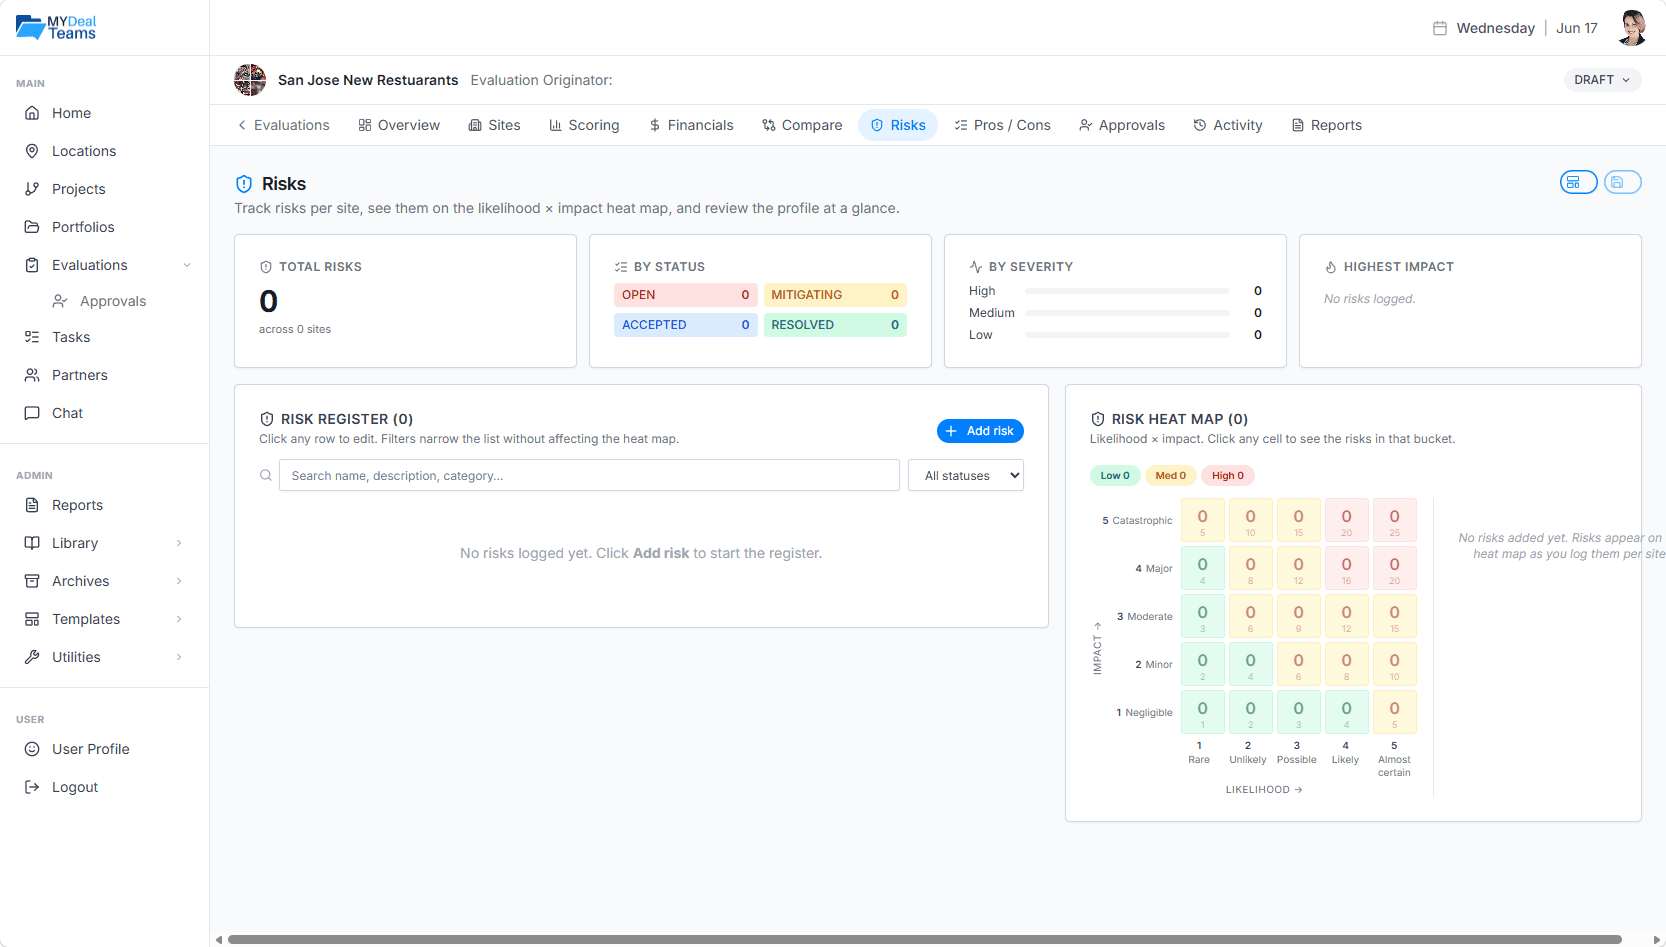Click the Evaluations clipboard icon

click(32, 265)
